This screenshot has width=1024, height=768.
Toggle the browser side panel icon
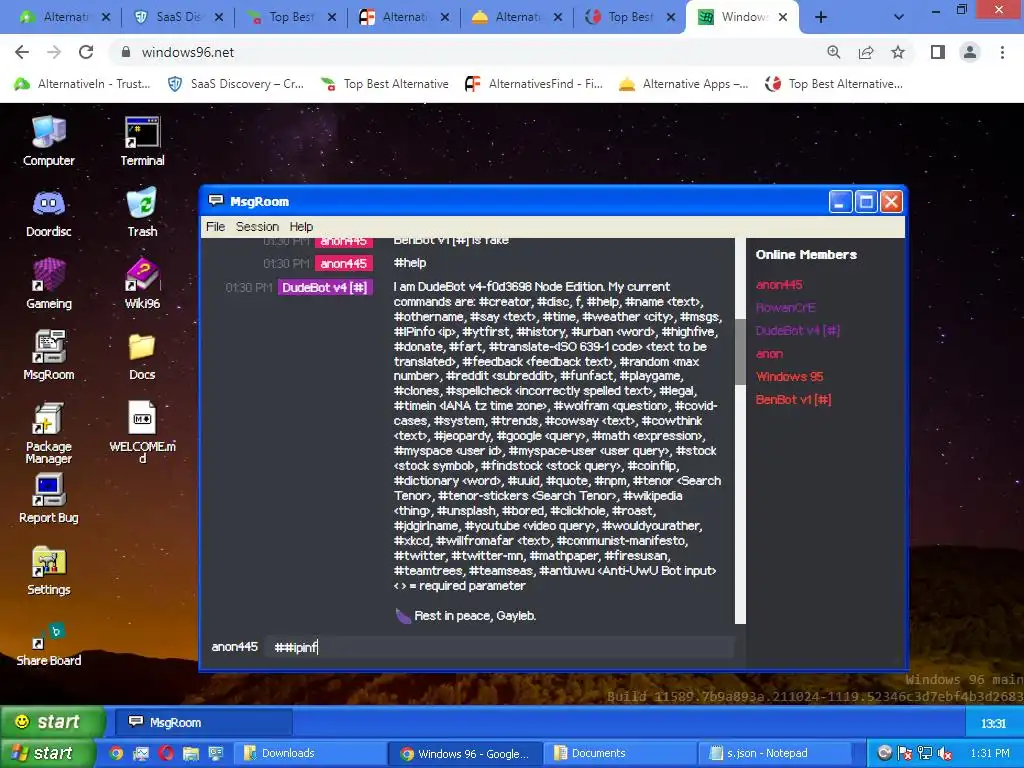pos(938,52)
